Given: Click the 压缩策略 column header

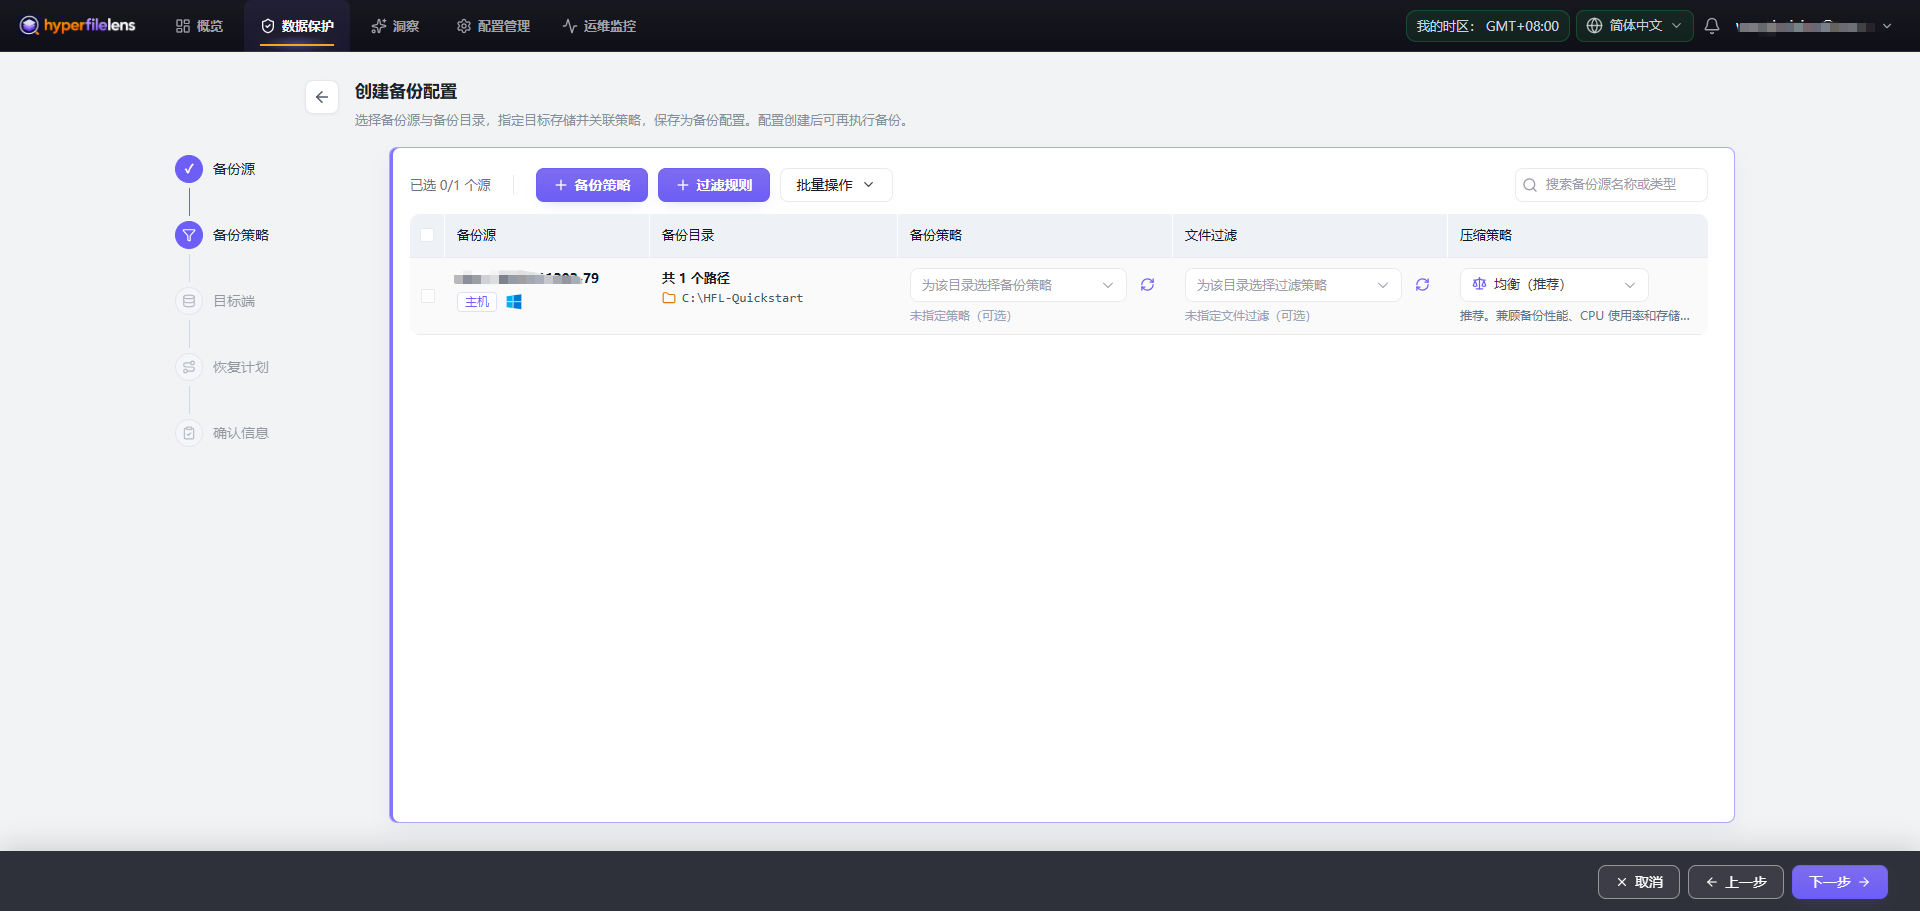Looking at the screenshot, I should pos(1486,235).
